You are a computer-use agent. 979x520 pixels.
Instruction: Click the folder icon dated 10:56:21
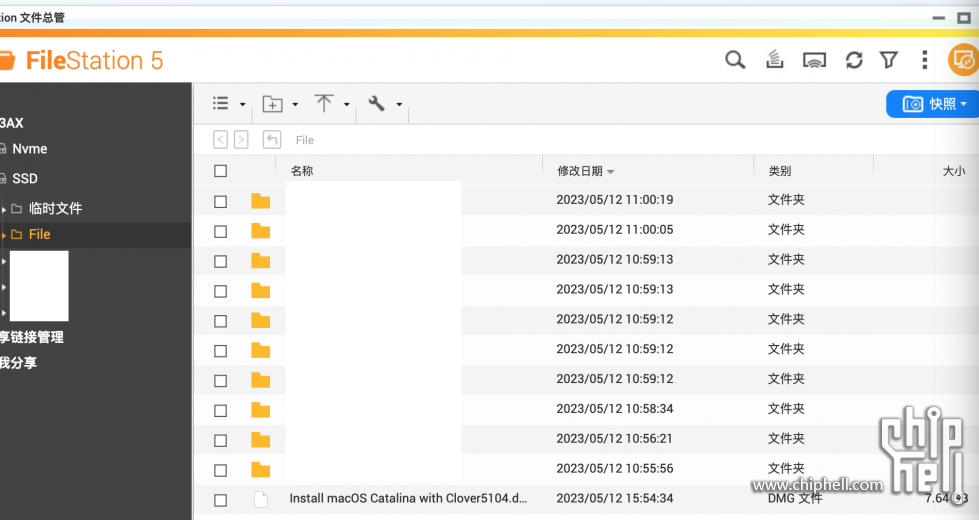coord(260,439)
